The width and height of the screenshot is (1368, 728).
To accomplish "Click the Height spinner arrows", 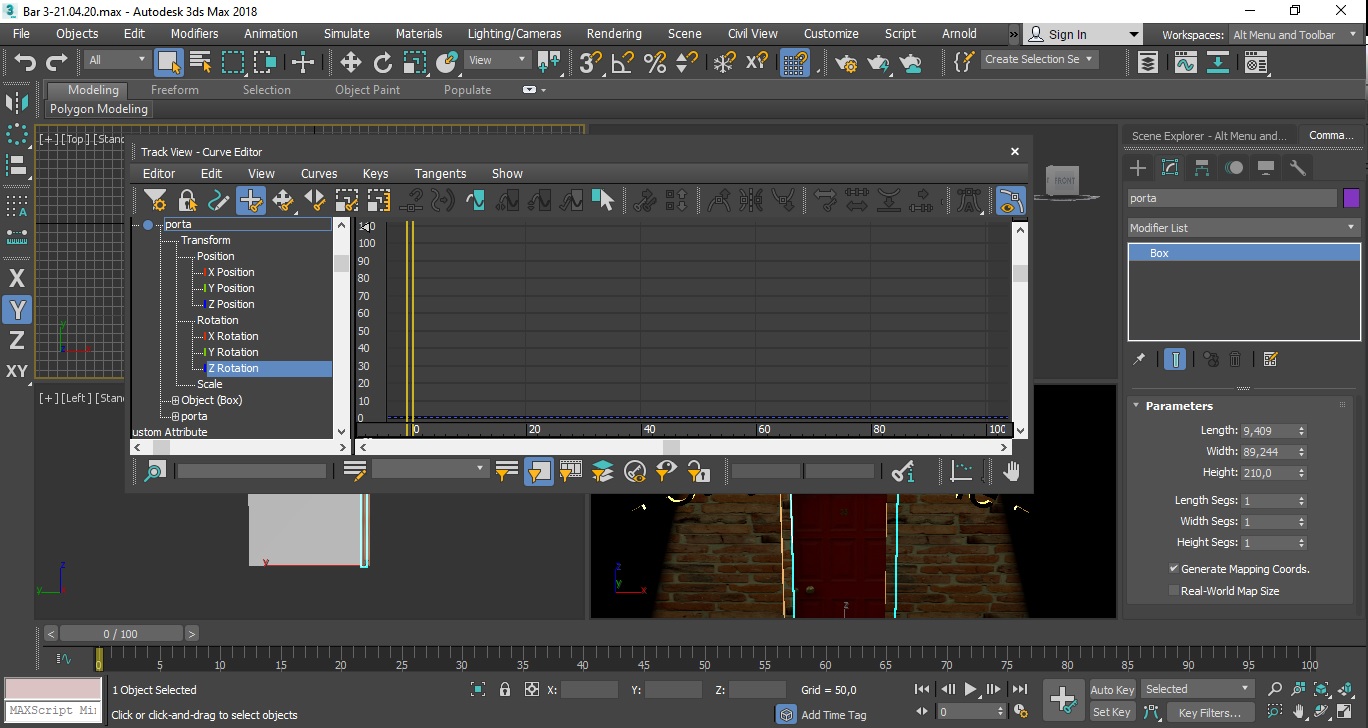I will coord(1301,473).
